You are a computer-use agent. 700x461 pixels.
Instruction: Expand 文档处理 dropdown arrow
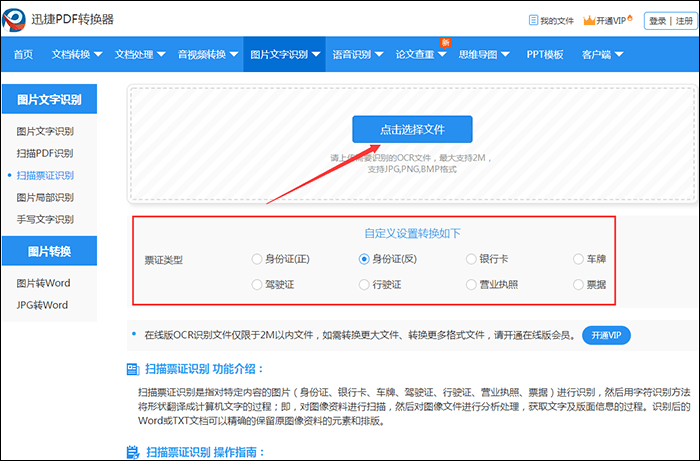[x=161, y=54]
